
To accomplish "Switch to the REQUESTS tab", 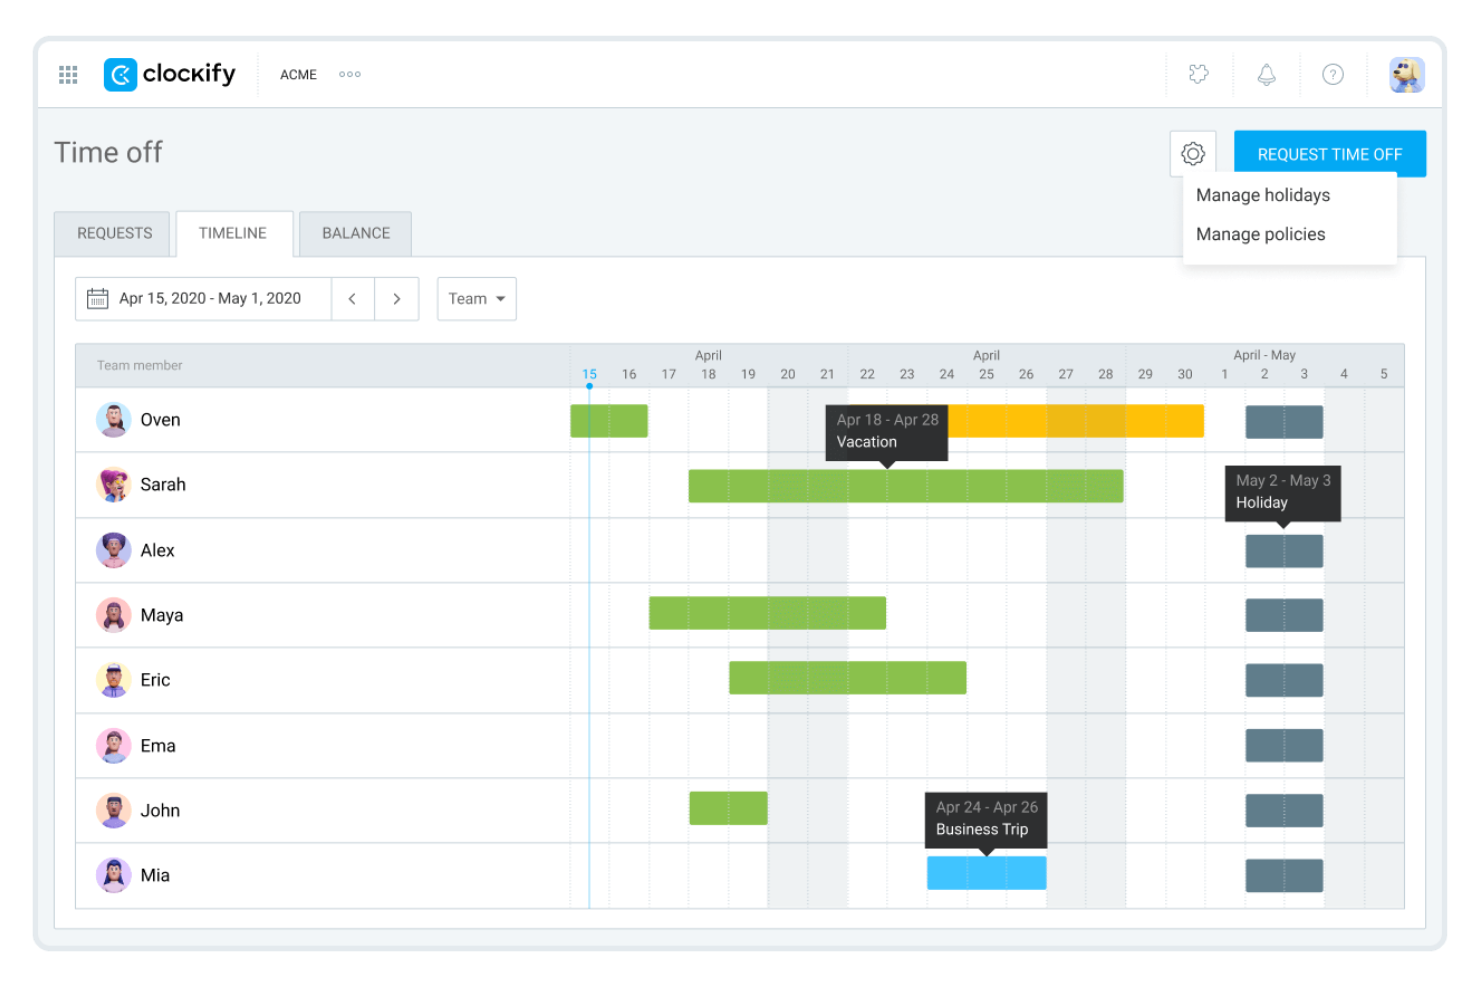I will tap(112, 233).
